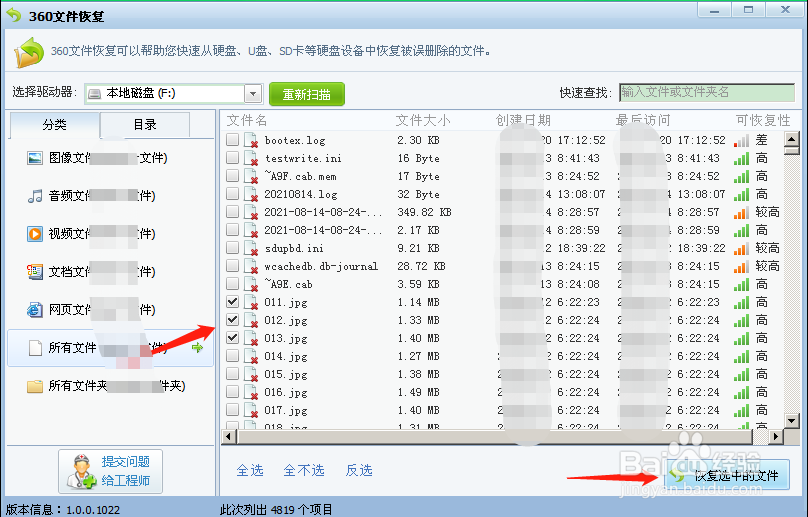Image resolution: width=808 pixels, height=517 pixels.
Task: Check the box for 016.jpg
Action: point(232,392)
